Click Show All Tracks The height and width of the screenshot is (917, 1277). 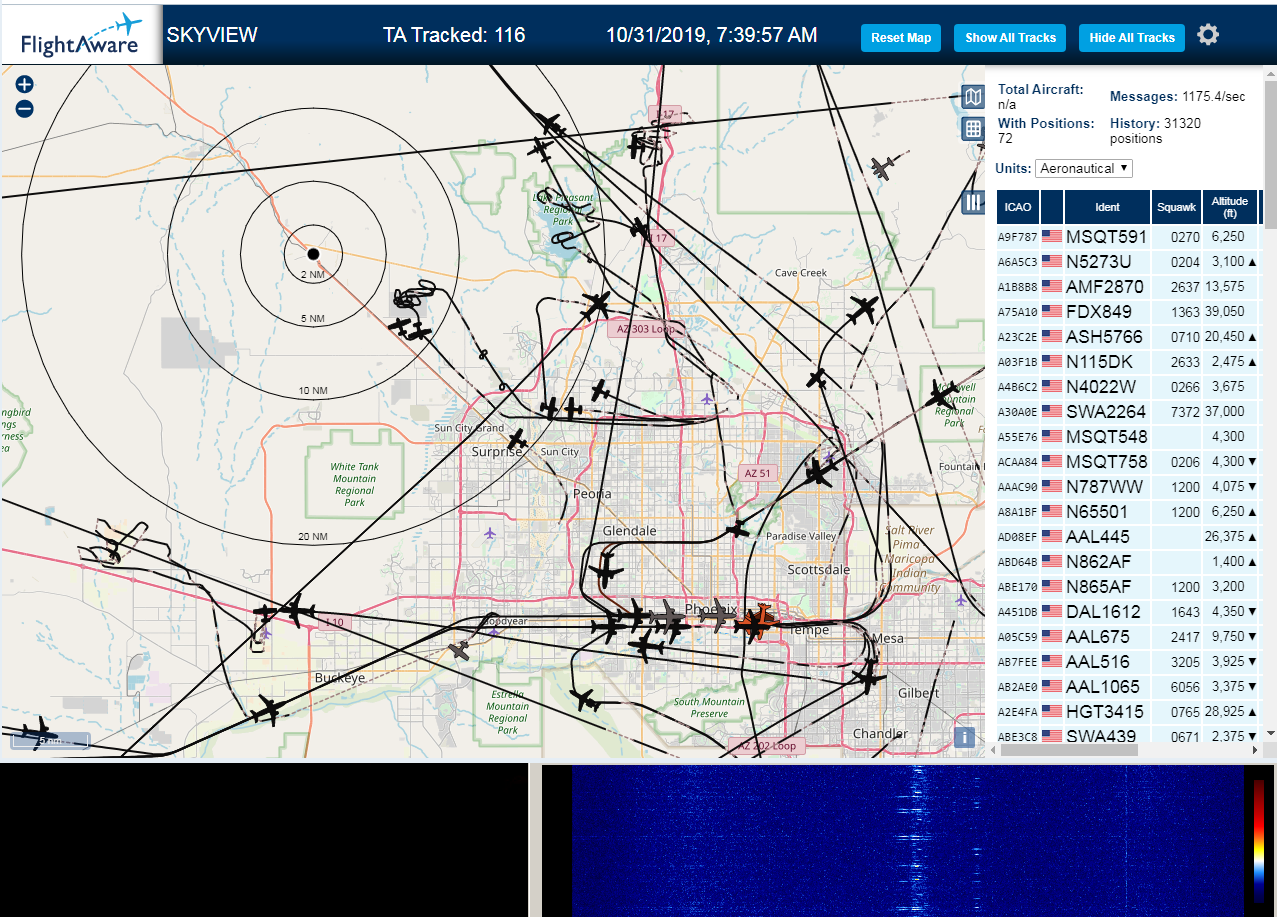(1010, 38)
